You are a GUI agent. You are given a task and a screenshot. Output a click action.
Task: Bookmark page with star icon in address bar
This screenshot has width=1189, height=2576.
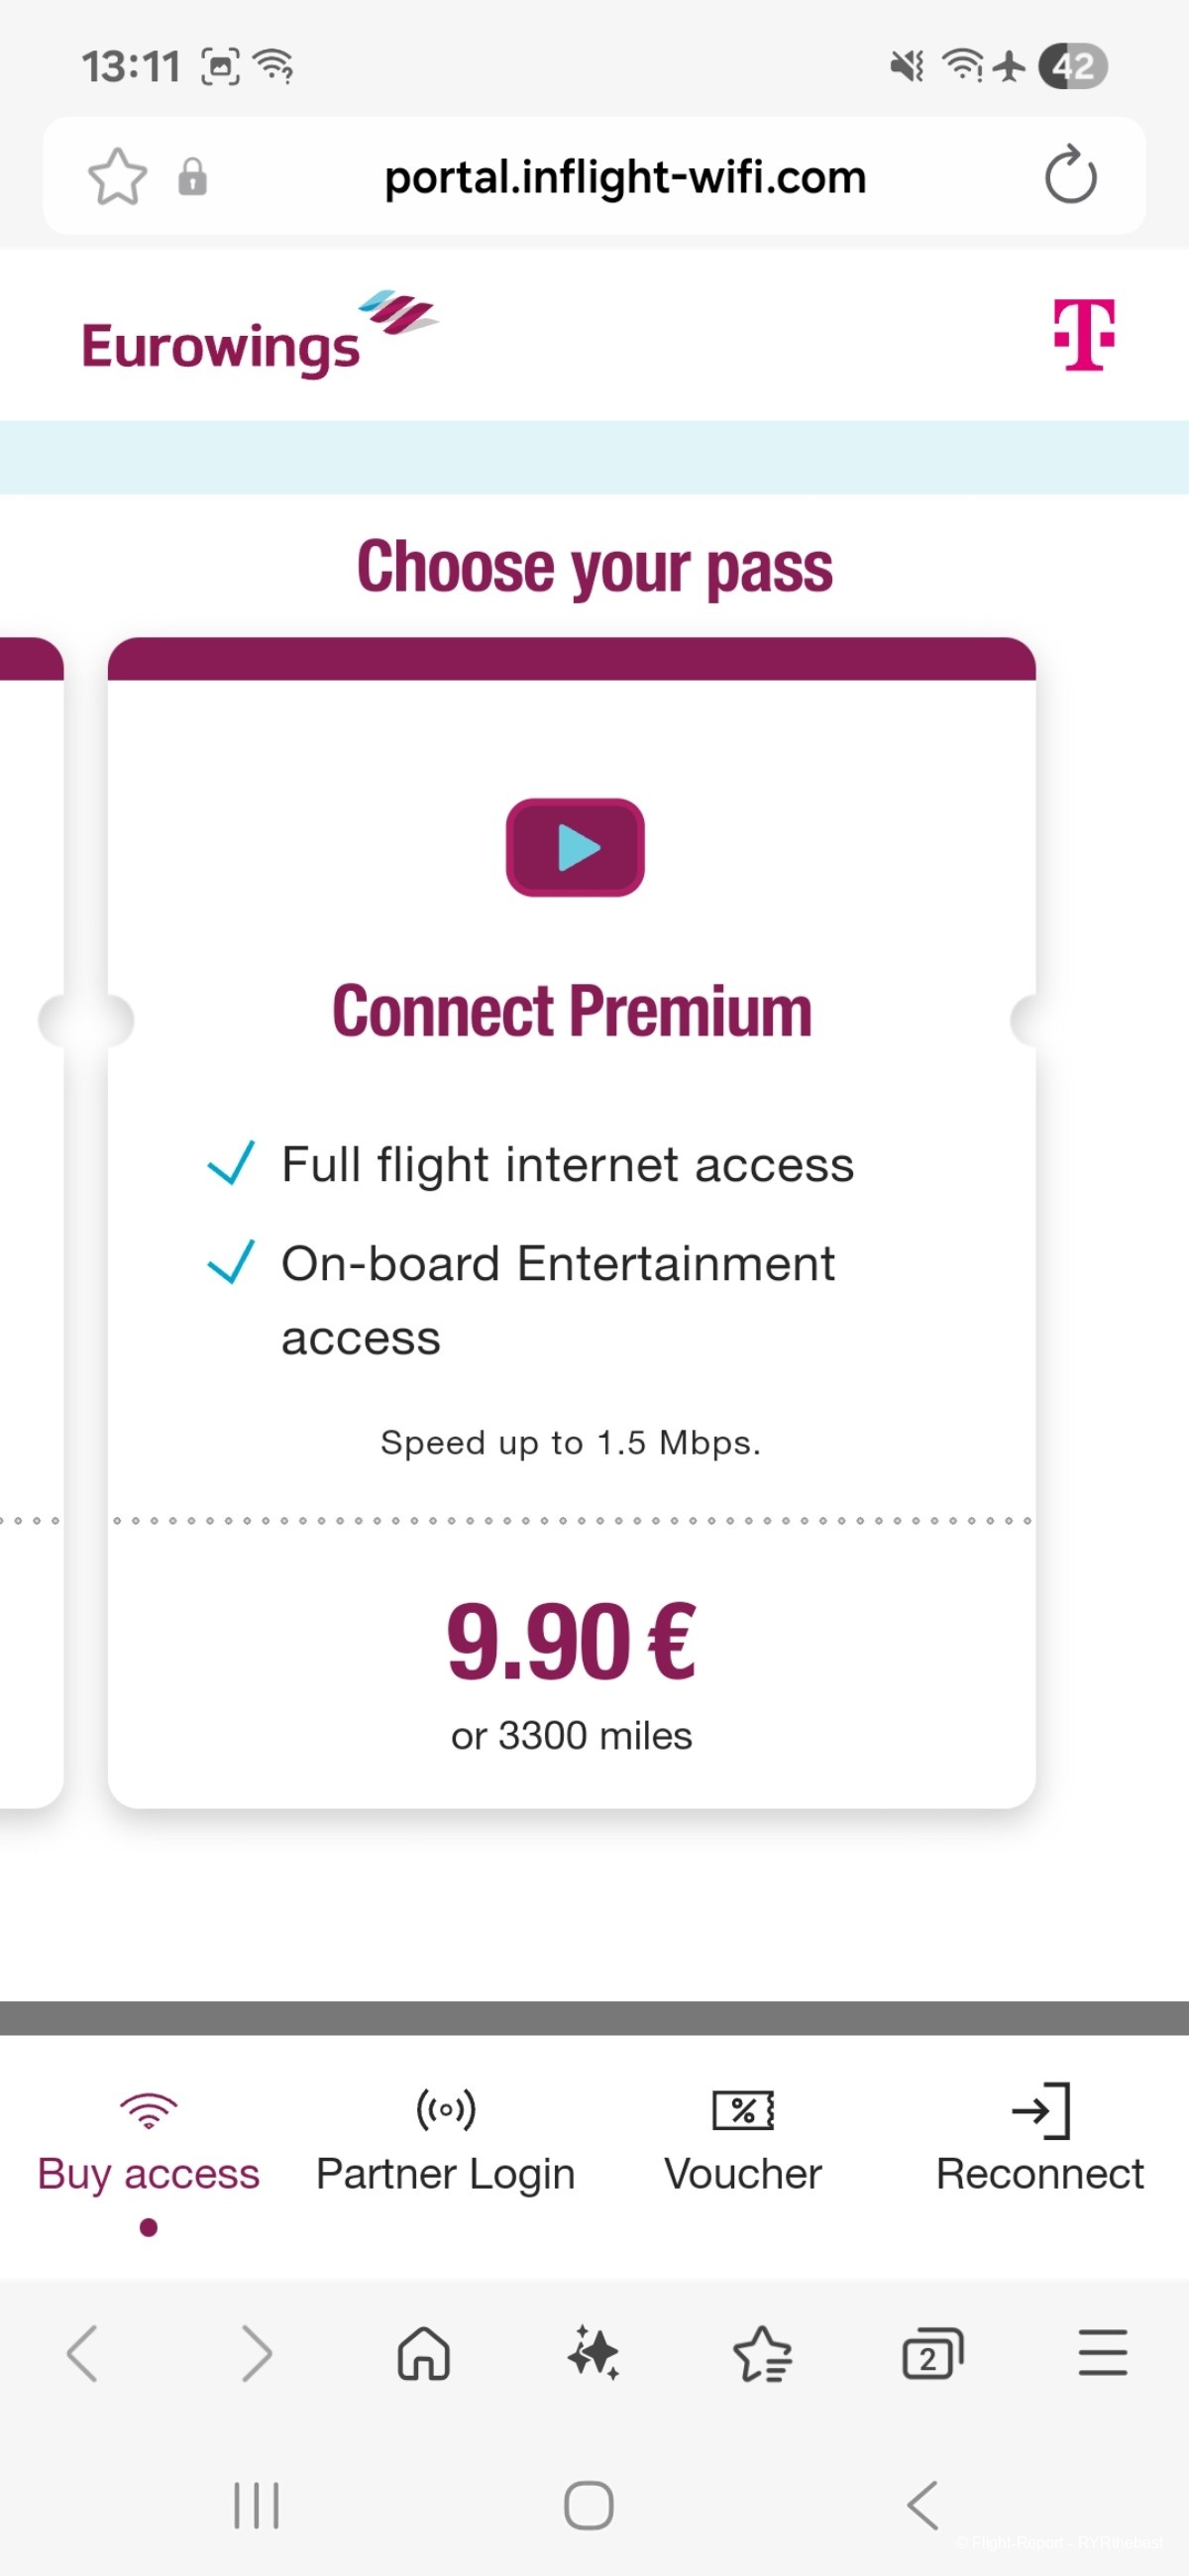118,176
